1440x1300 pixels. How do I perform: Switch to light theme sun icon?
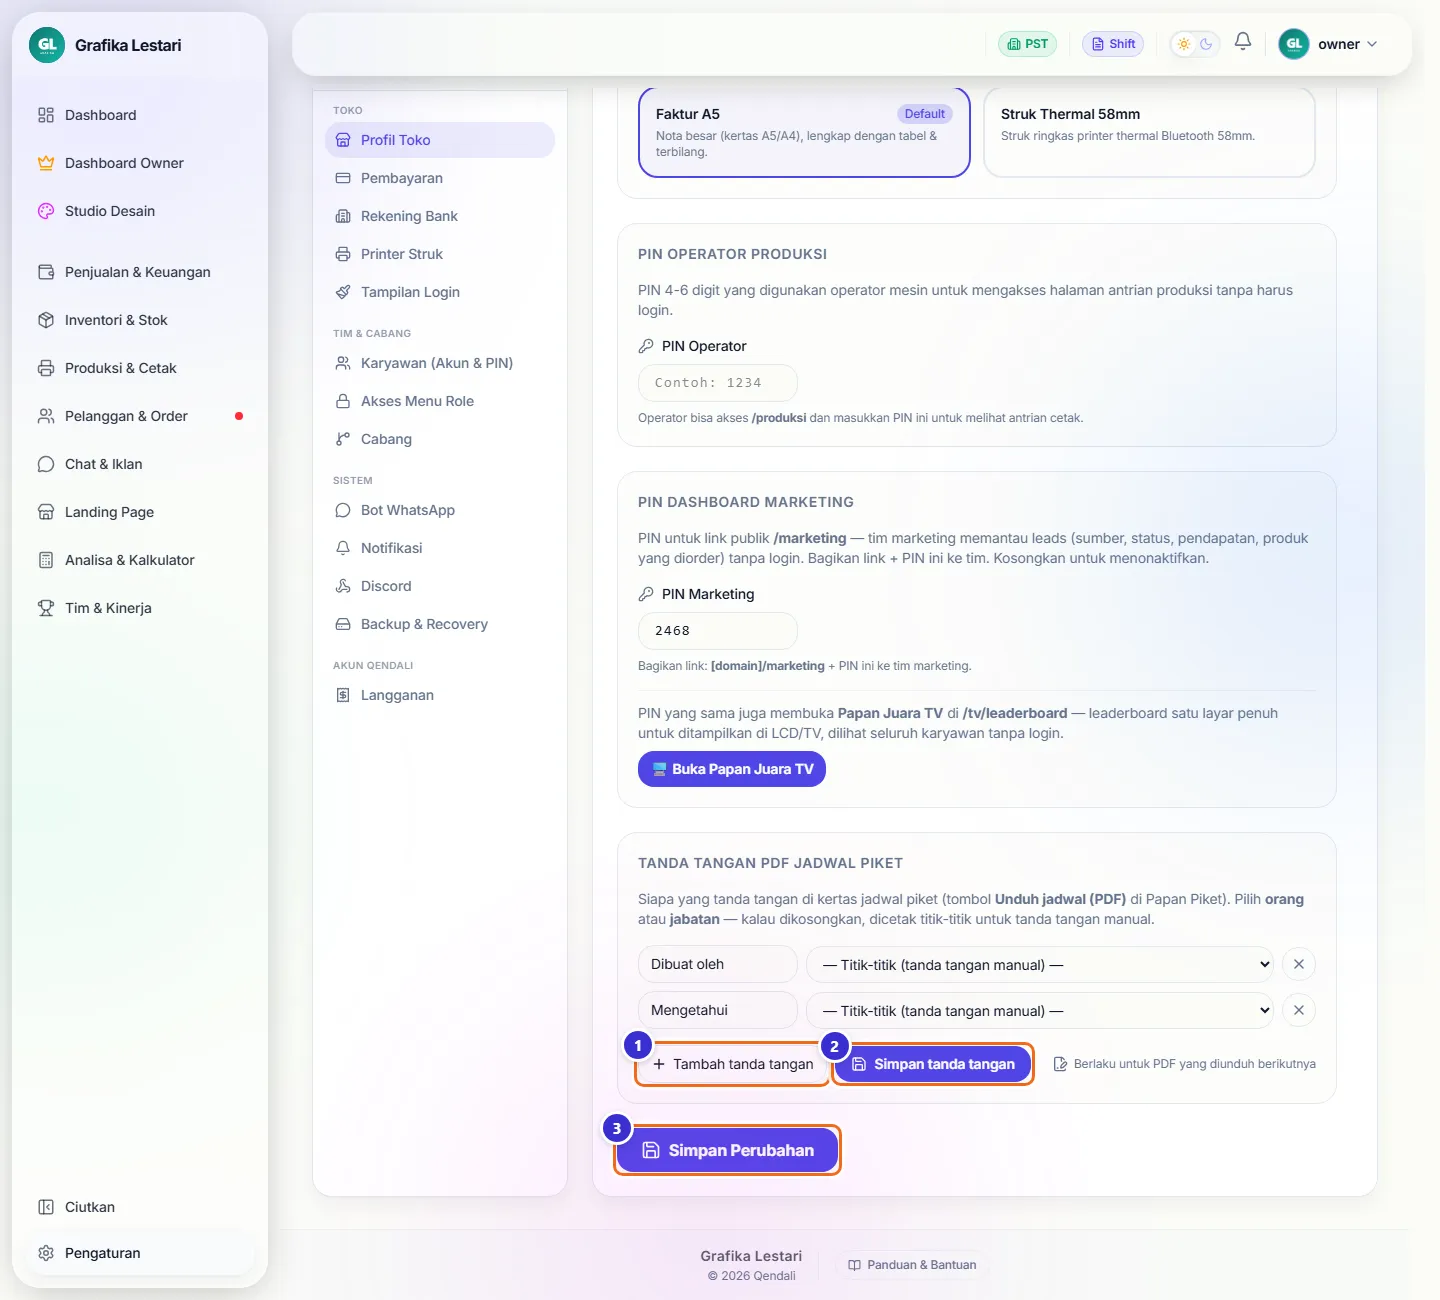[x=1184, y=44]
